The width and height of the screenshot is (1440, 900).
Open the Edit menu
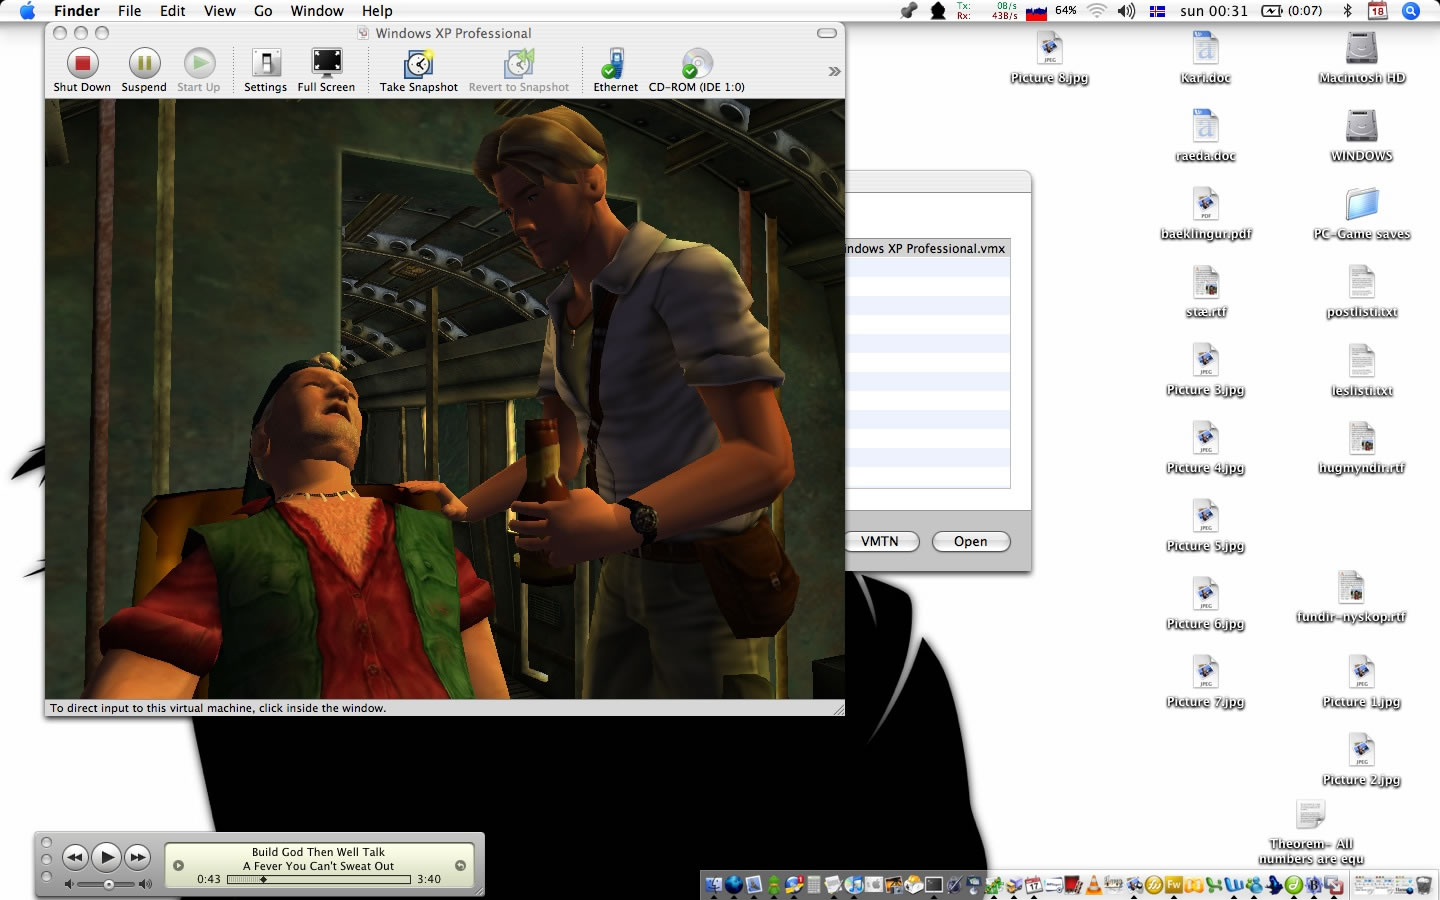click(x=173, y=11)
